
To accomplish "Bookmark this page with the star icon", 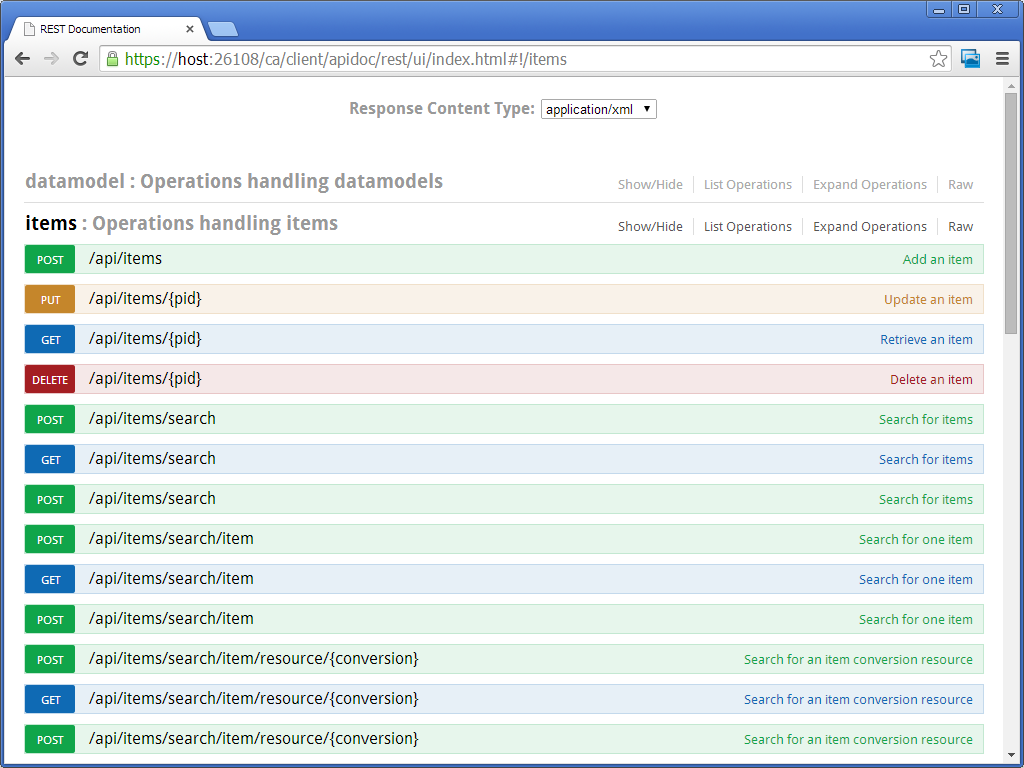I will pyautogui.click(x=938, y=59).
